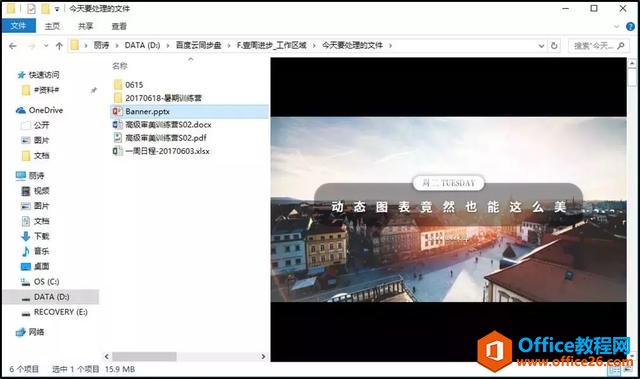Open the help question mark icon
Viewport: 640px width, 379px height.
click(x=630, y=27)
